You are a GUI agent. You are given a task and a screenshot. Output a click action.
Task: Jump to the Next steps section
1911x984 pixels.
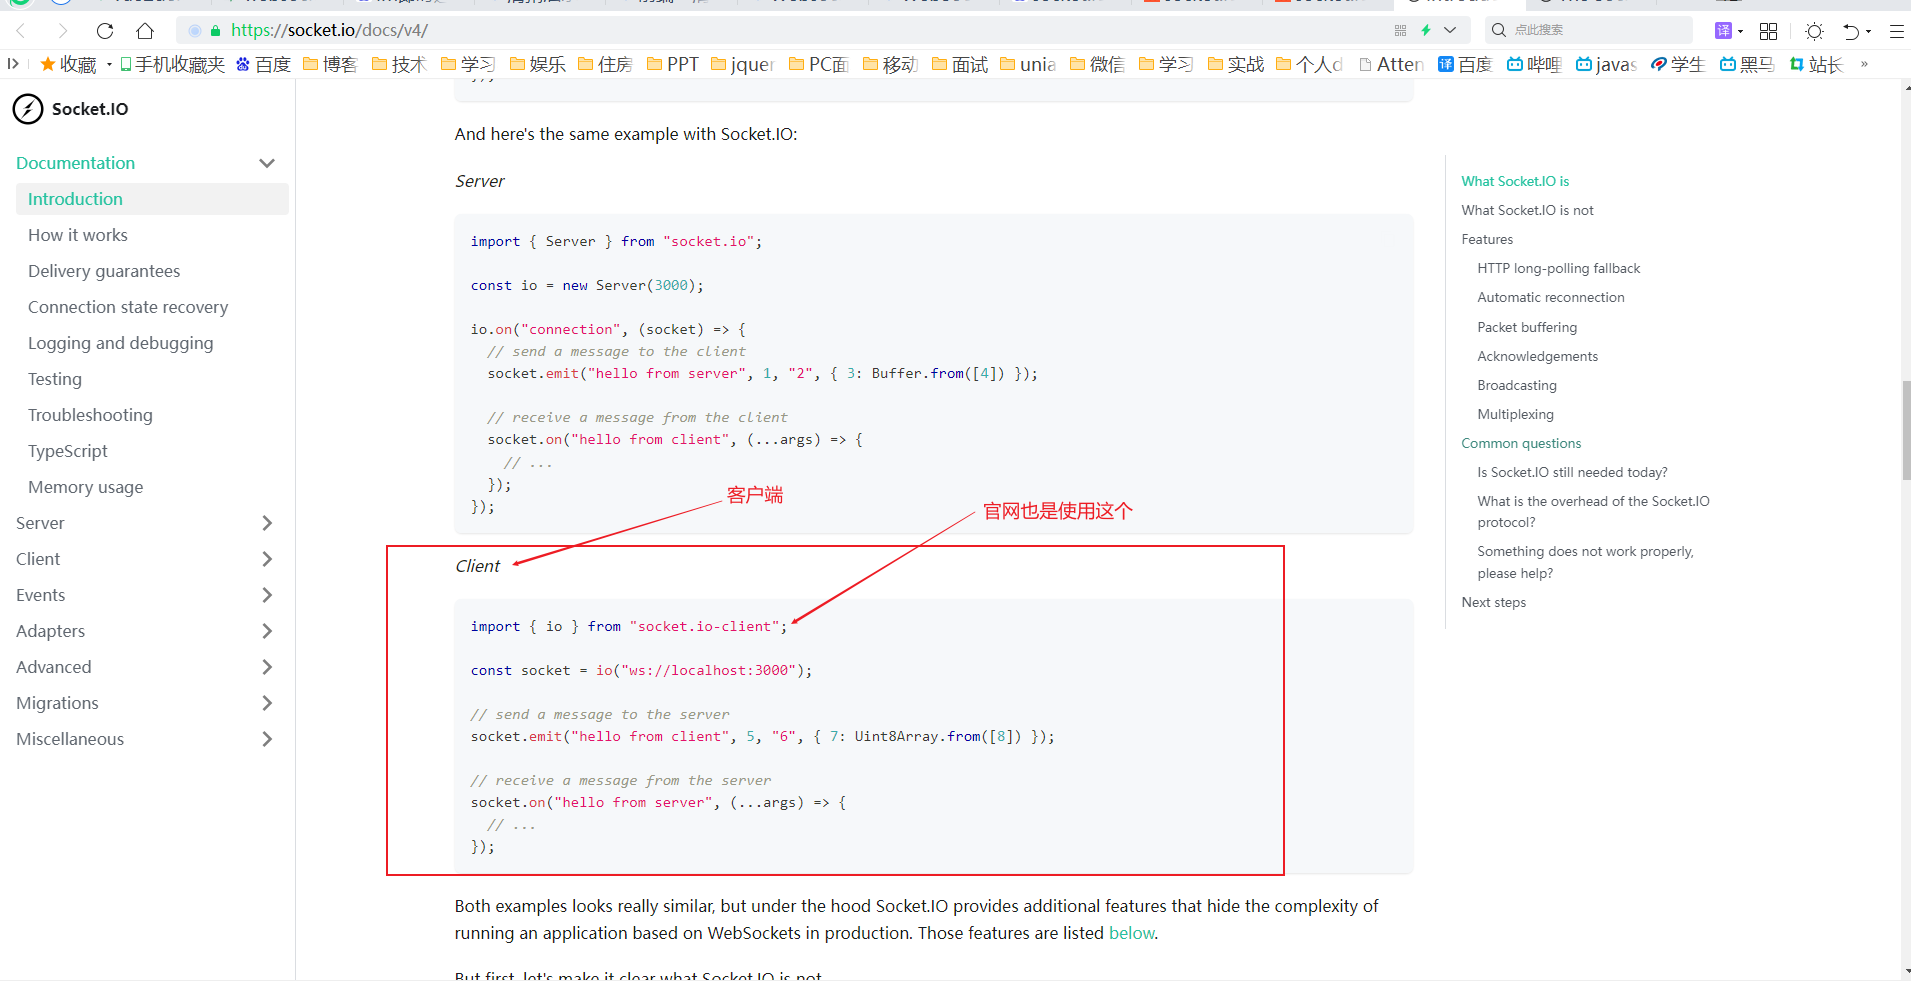[1493, 602]
